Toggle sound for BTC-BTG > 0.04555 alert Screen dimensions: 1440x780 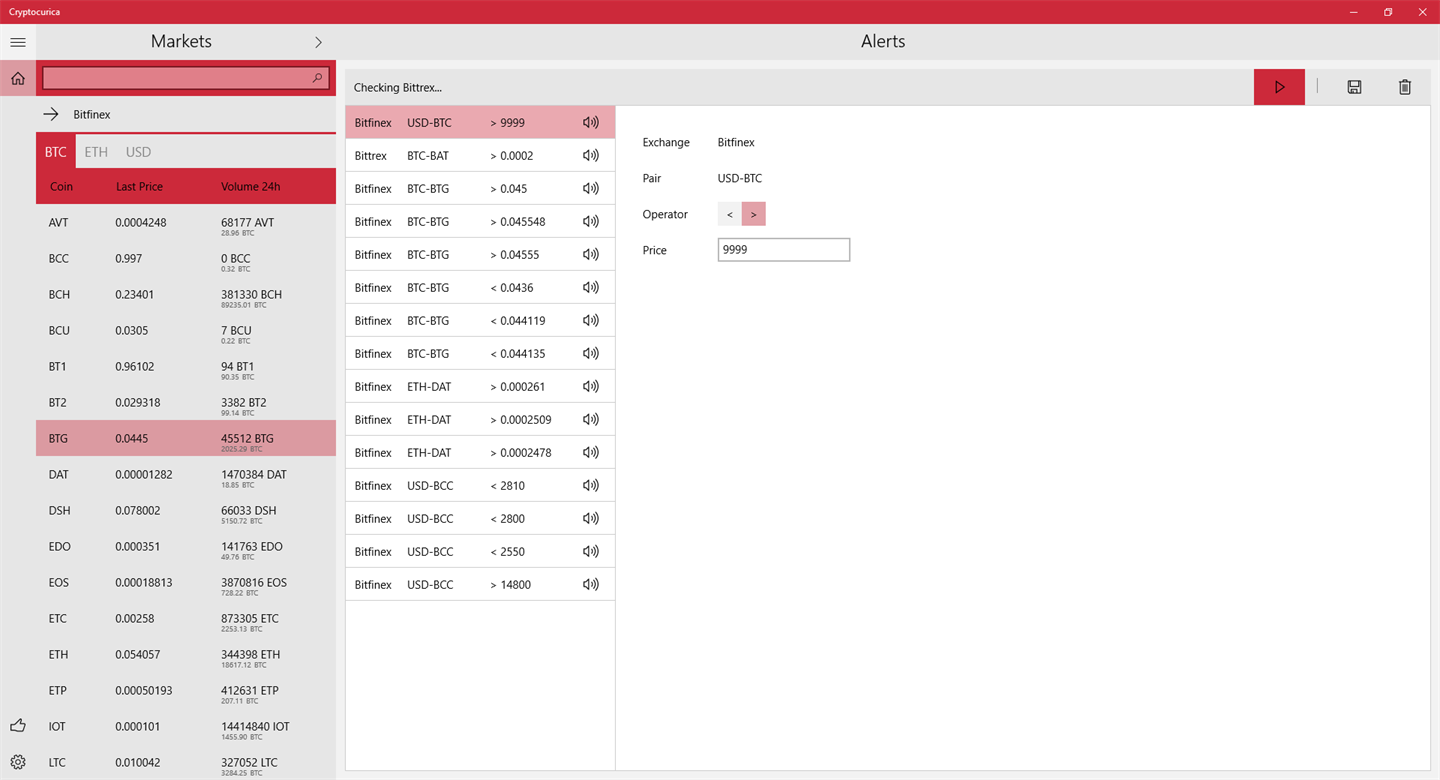pyautogui.click(x=591, y=254)
